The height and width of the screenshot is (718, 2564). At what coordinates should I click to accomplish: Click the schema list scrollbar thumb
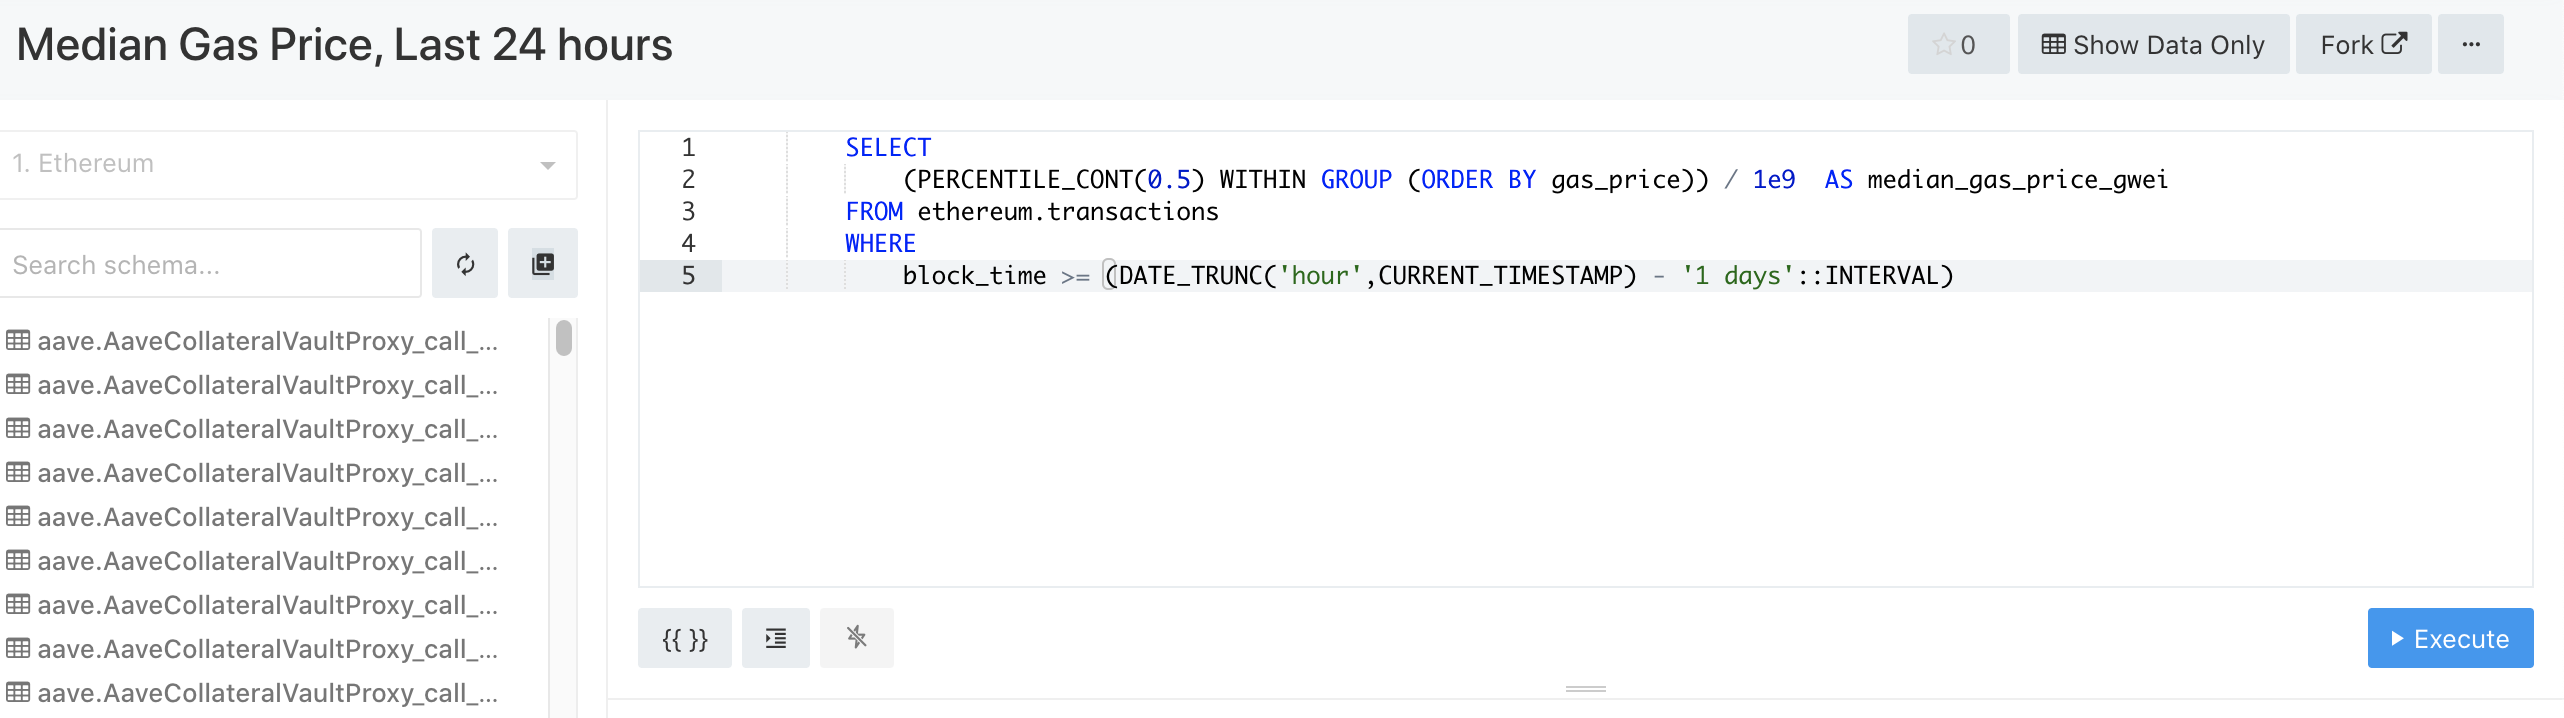pos(564,337)
